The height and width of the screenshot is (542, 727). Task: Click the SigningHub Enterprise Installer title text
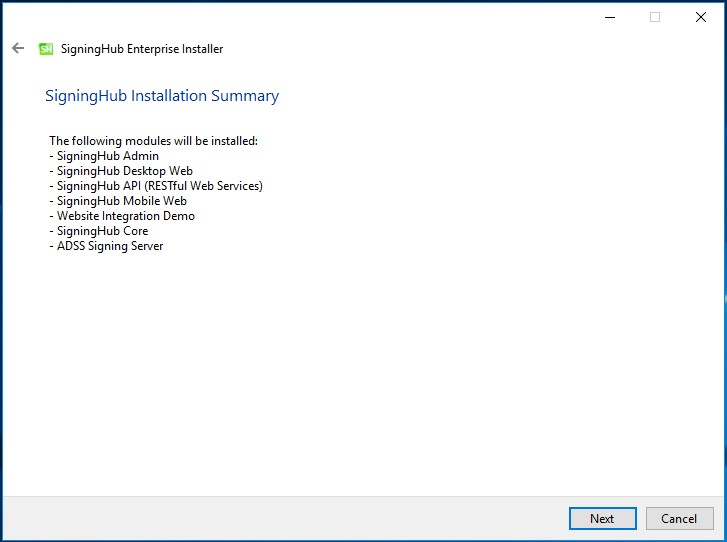click(x=142, y=49)
